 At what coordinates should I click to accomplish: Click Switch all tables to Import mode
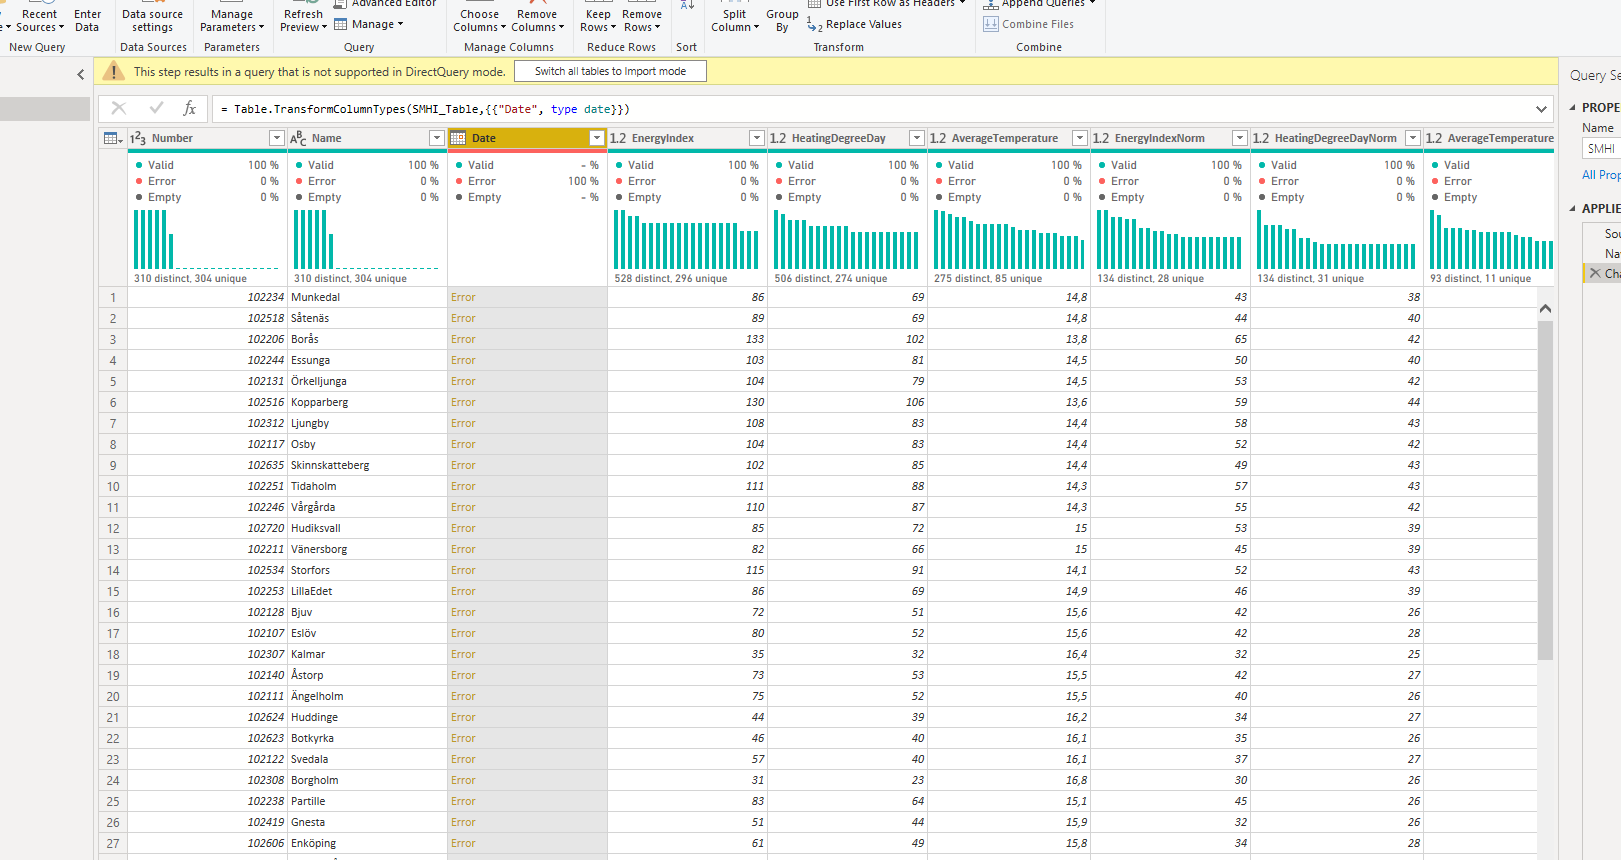coord(610,71)
